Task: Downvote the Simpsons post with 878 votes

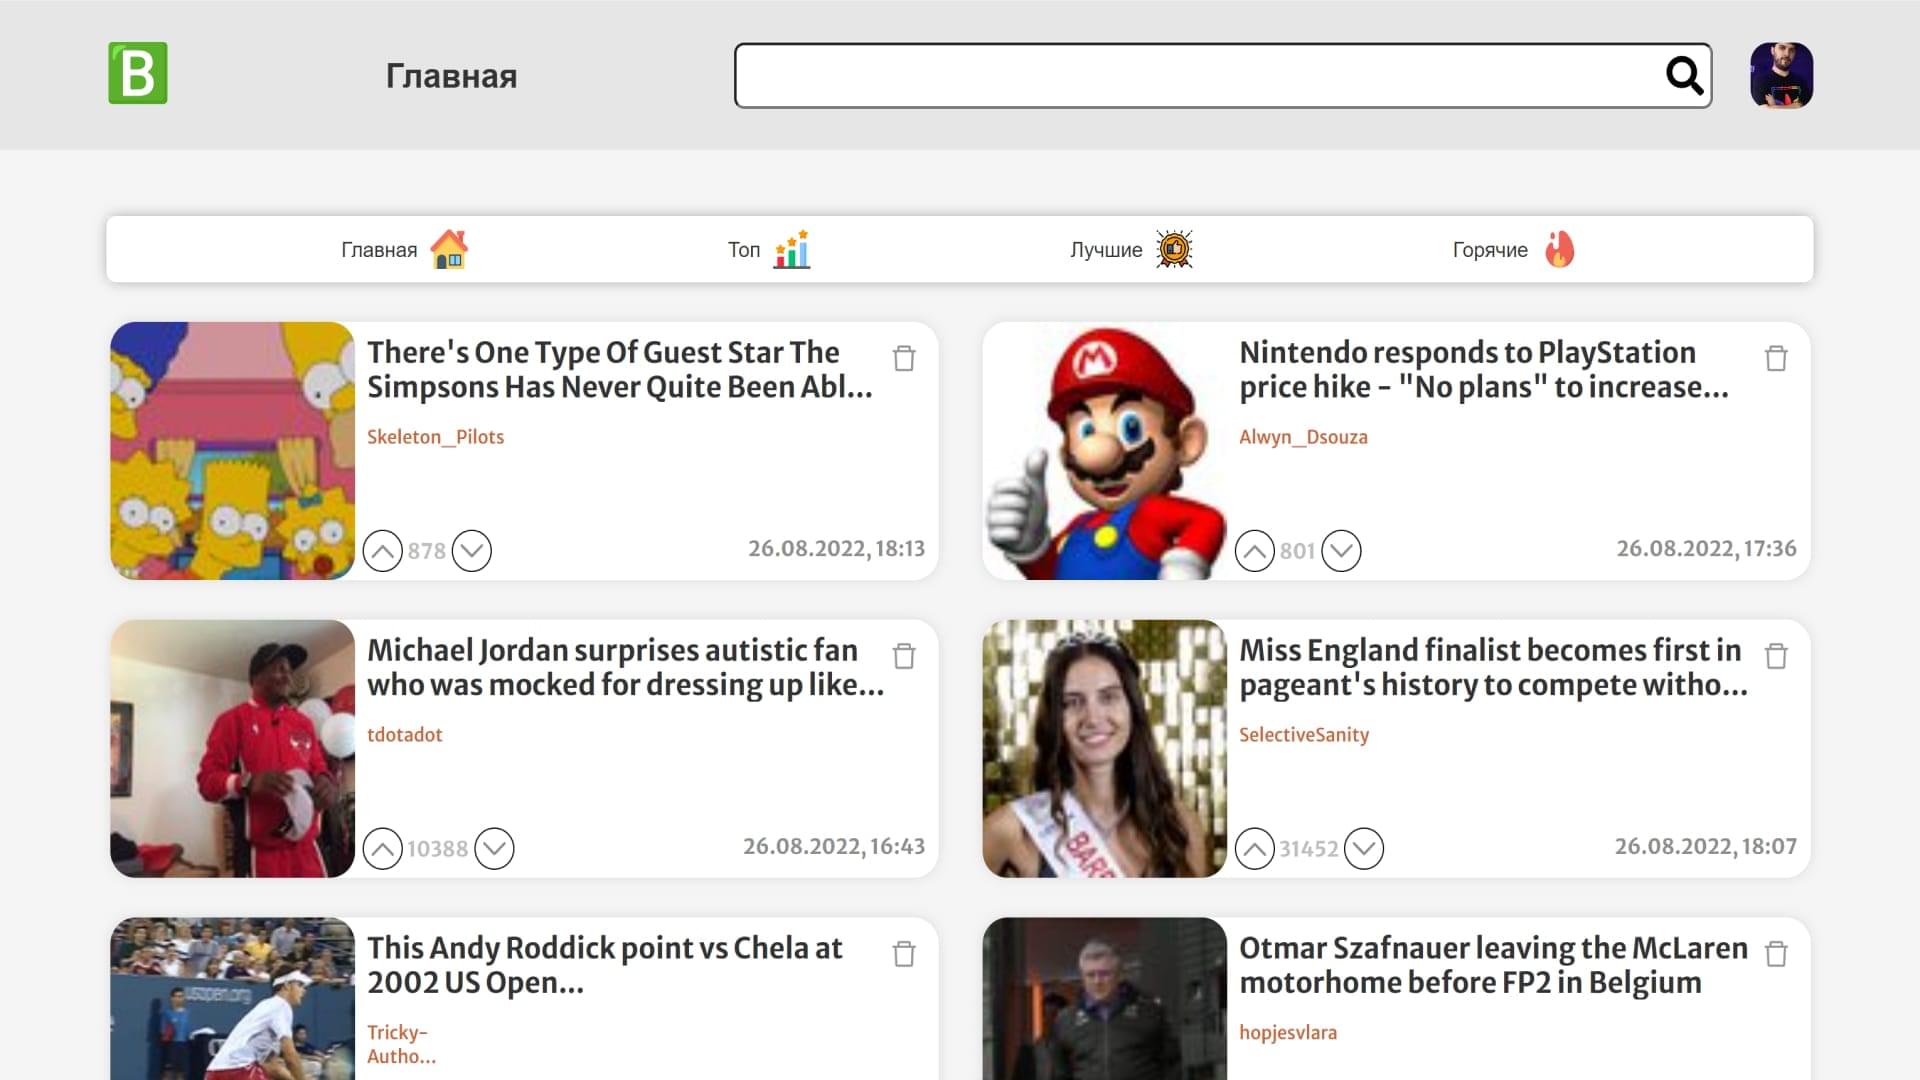Action: coord(471,551)
